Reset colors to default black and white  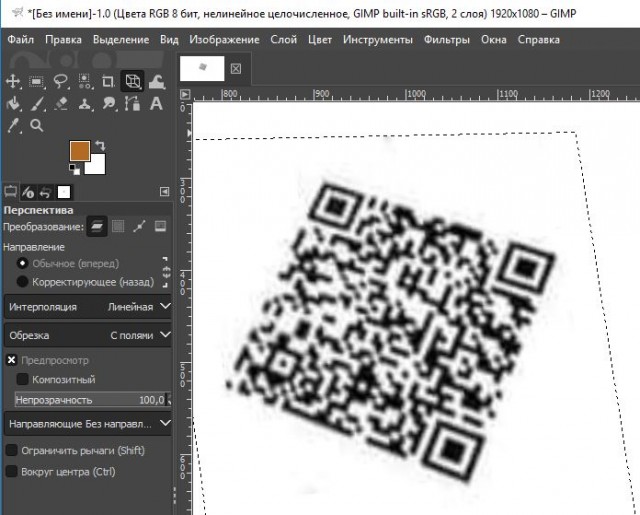point(74,169)
